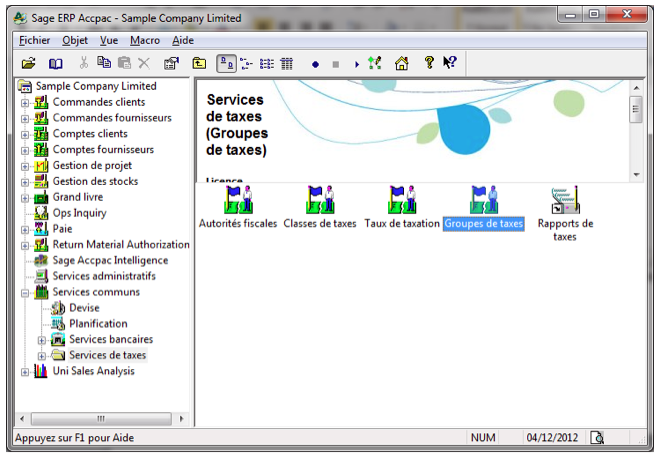The width and height of the screenshot is (660, 458).
Task: Click the Open Company folder toolbar icon
Action: 29,64
